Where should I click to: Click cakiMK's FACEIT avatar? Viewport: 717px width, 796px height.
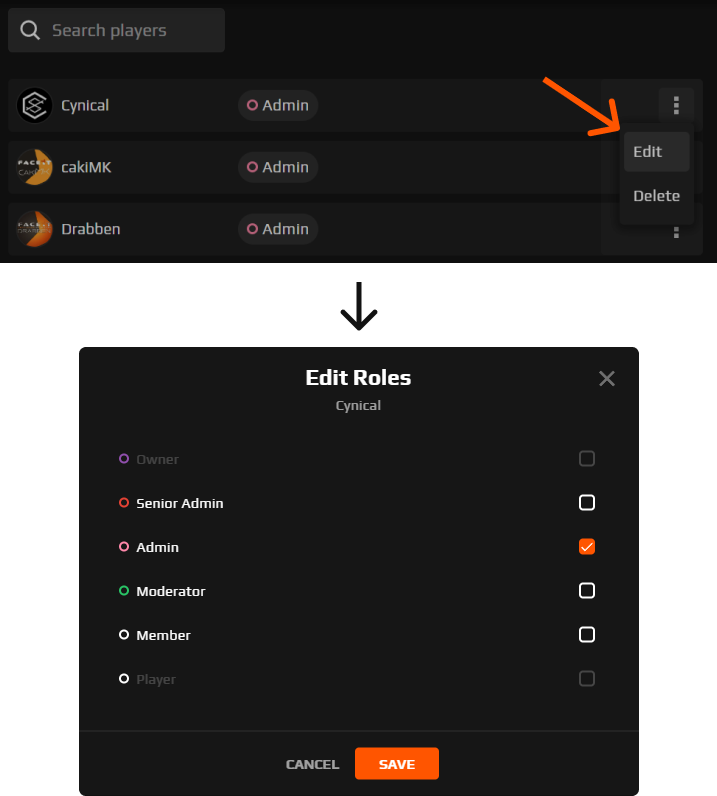35,167
